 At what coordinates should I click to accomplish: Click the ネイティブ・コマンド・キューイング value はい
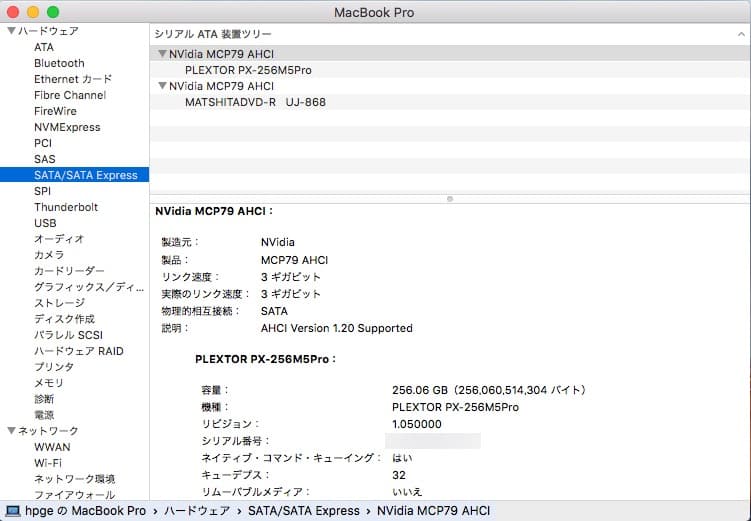402,458
